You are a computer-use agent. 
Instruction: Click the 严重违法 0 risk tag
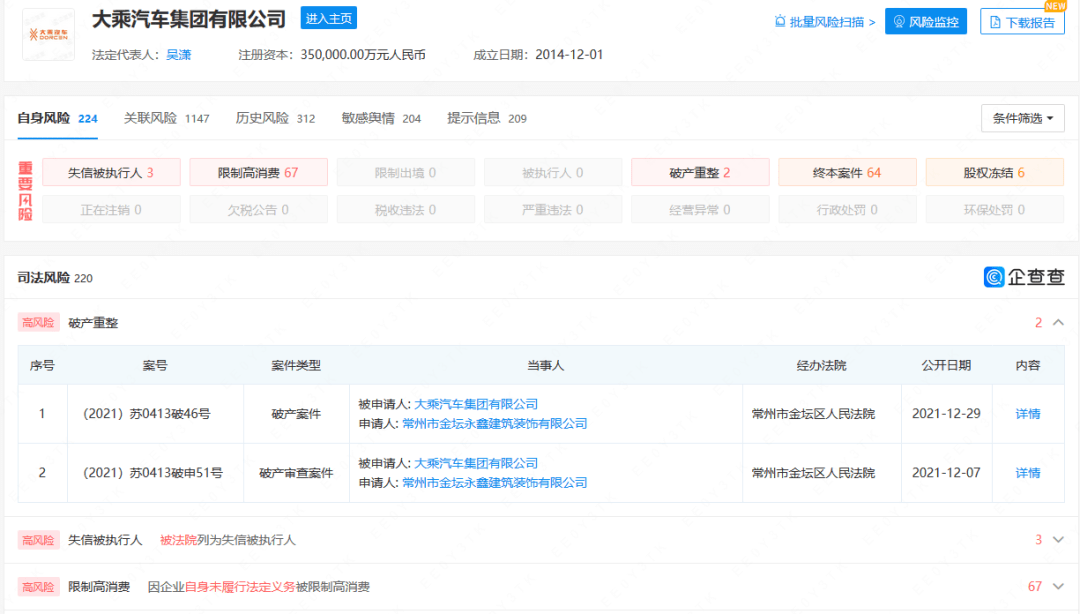(x=553, y=209)
